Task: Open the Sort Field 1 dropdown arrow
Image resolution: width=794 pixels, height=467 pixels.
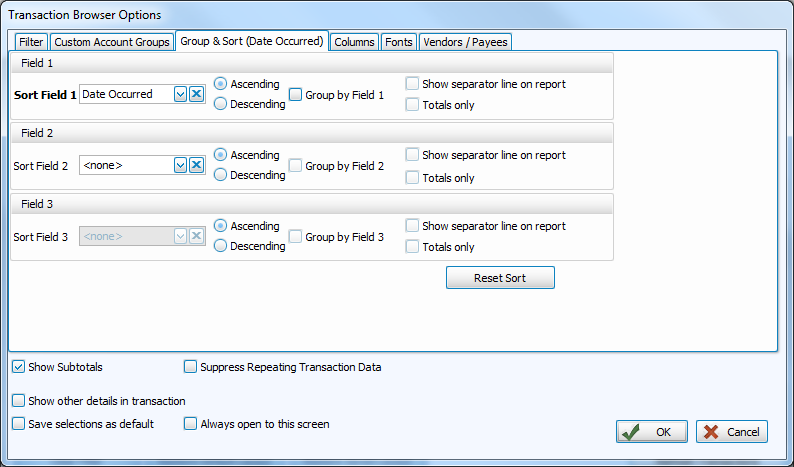Action: 181,94
